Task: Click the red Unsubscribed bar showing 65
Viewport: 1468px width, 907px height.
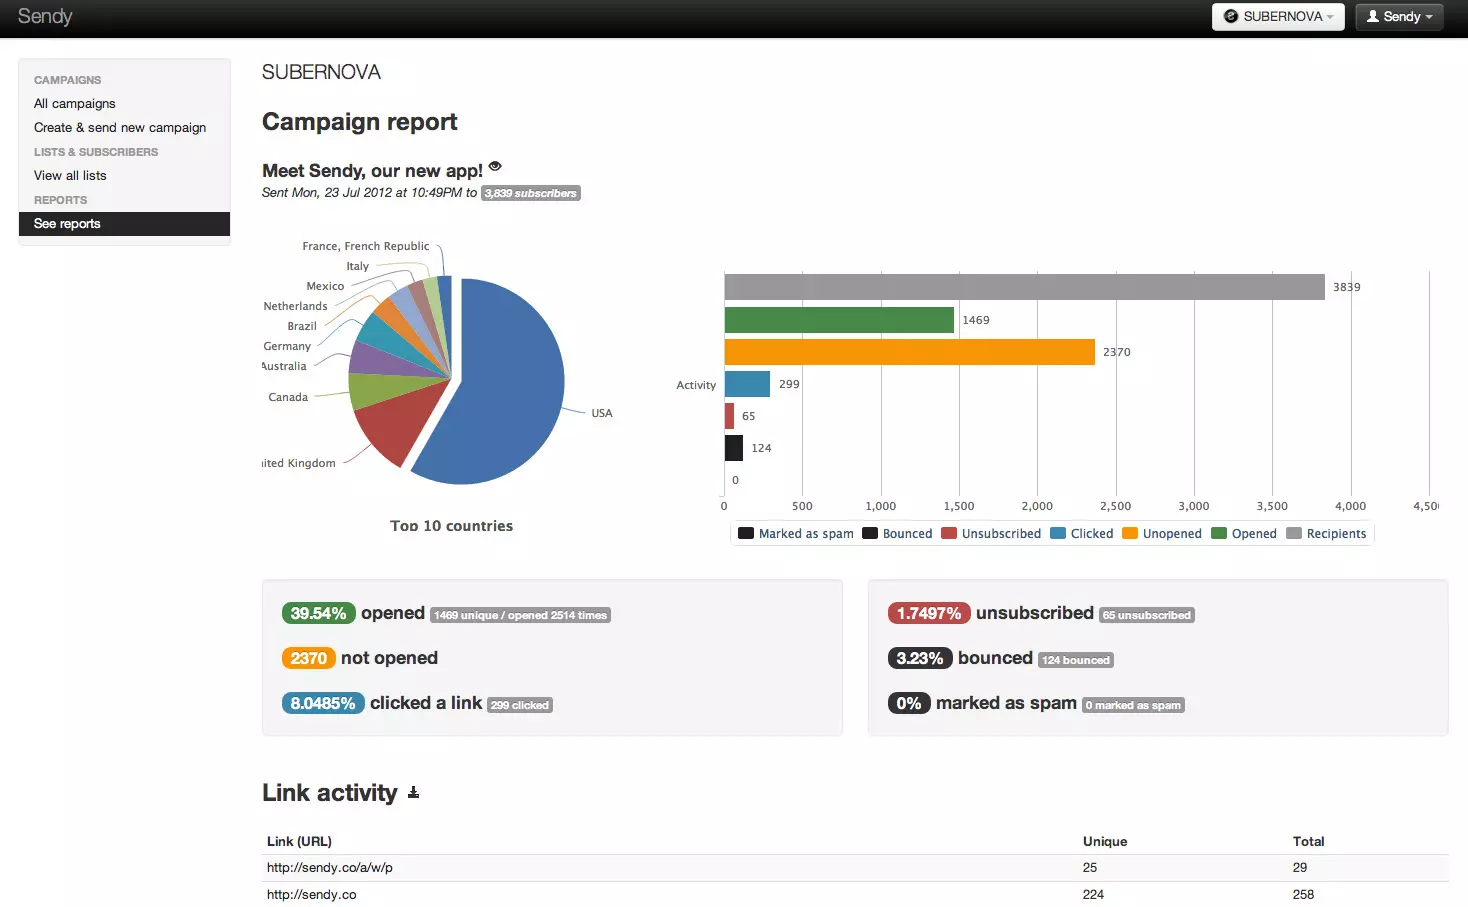Action: (730, 416)
